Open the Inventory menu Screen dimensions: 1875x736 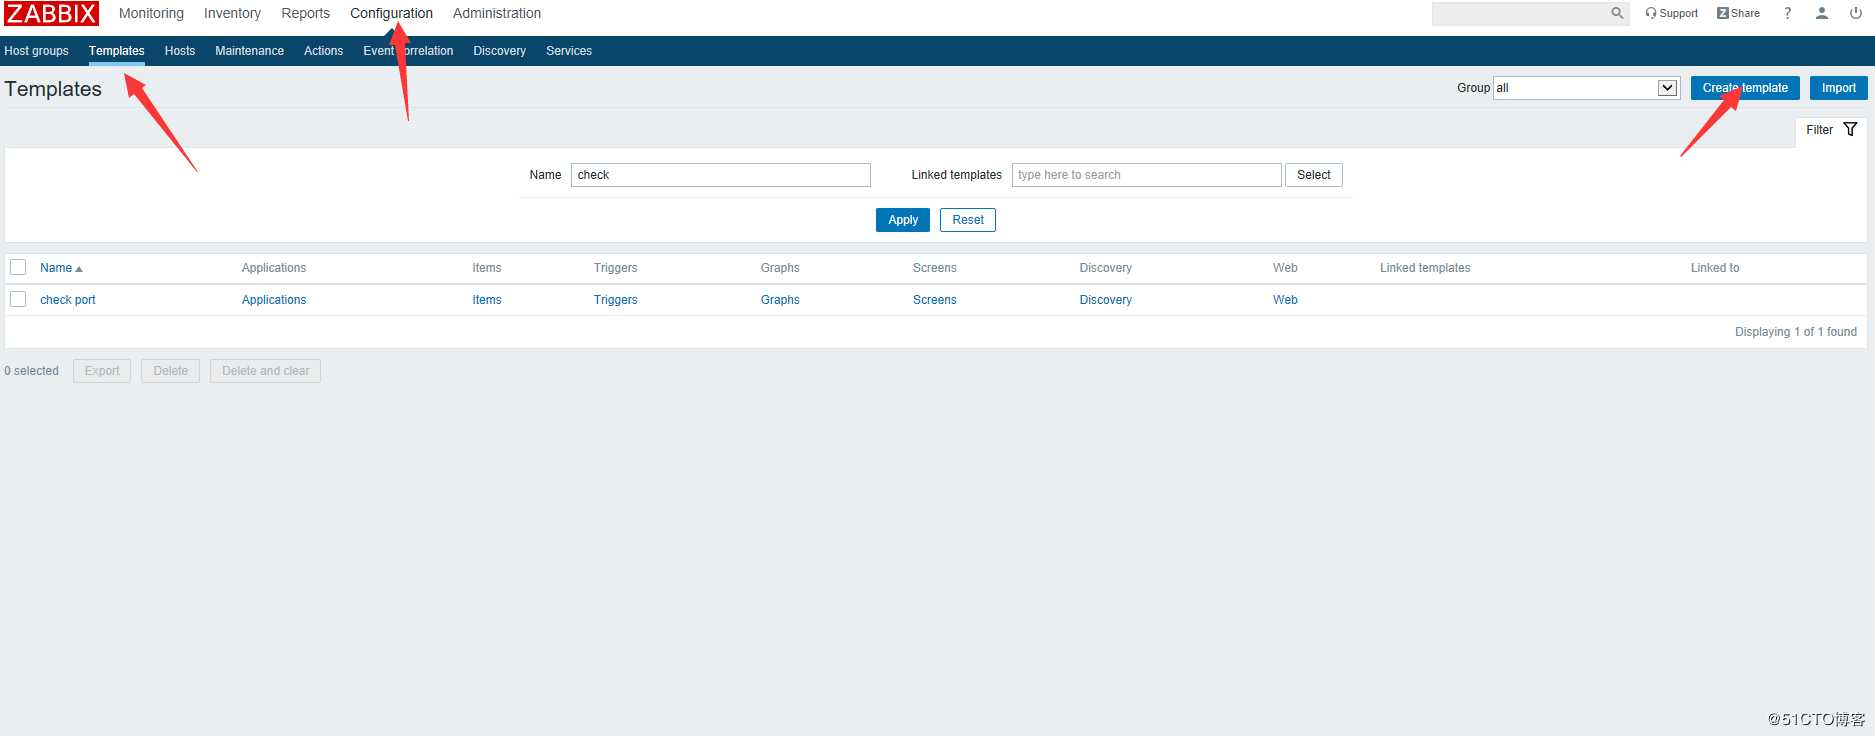(x=232, y=13)
